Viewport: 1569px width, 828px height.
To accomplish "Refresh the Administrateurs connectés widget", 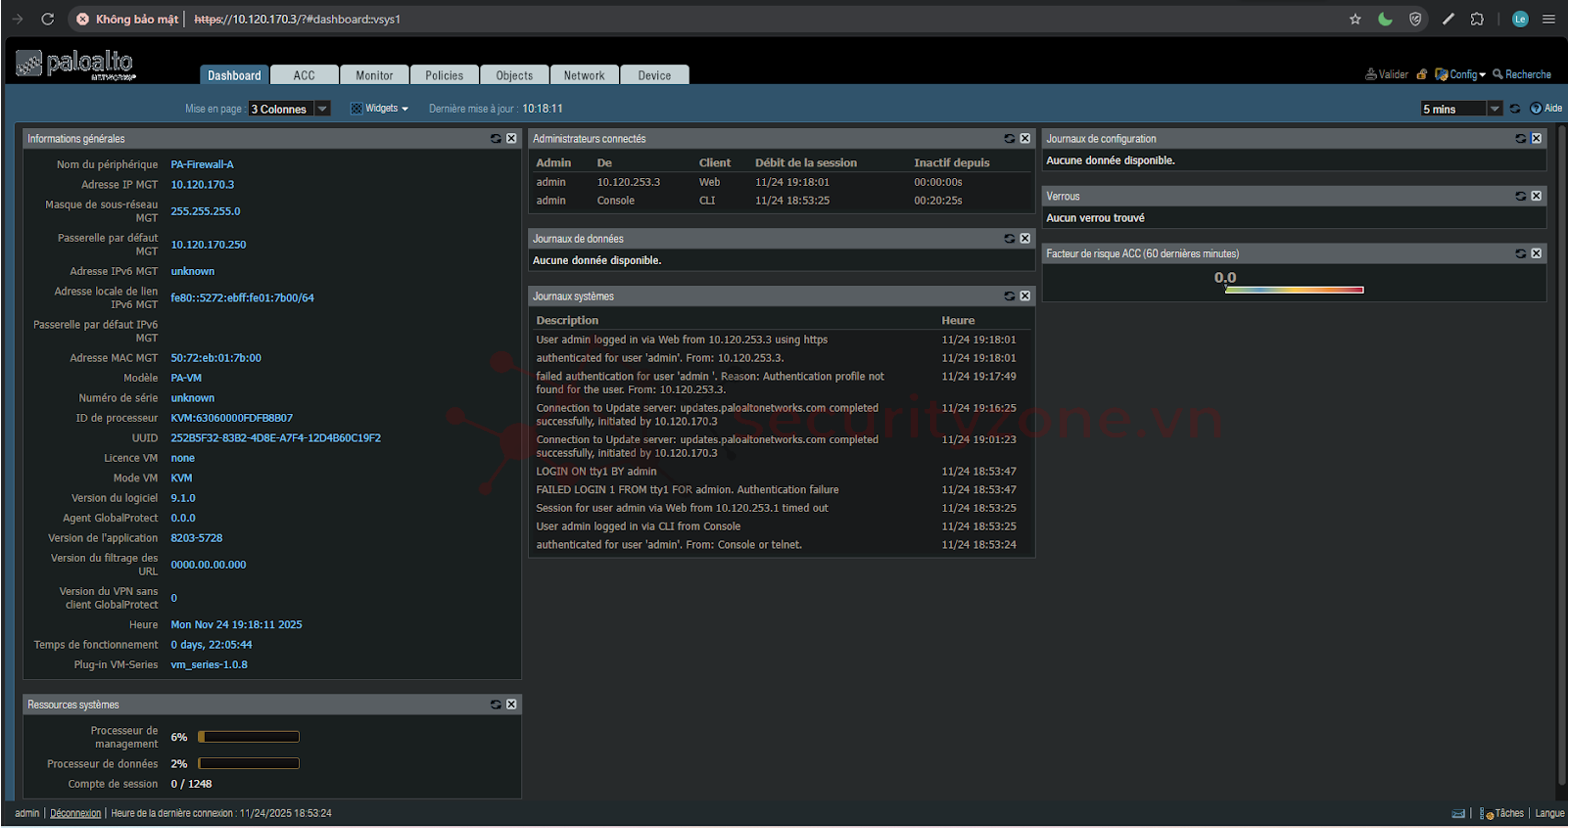I will point(1009,139).
